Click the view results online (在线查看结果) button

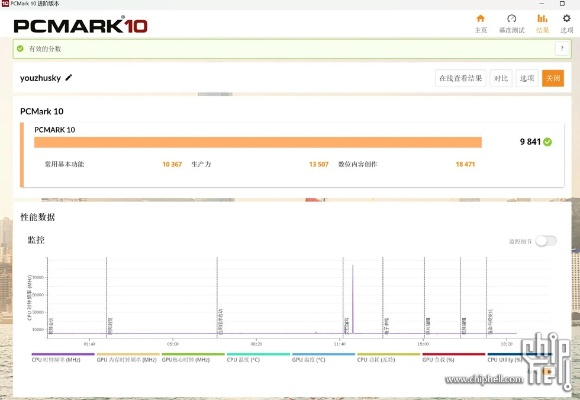[x=461, y=78]
